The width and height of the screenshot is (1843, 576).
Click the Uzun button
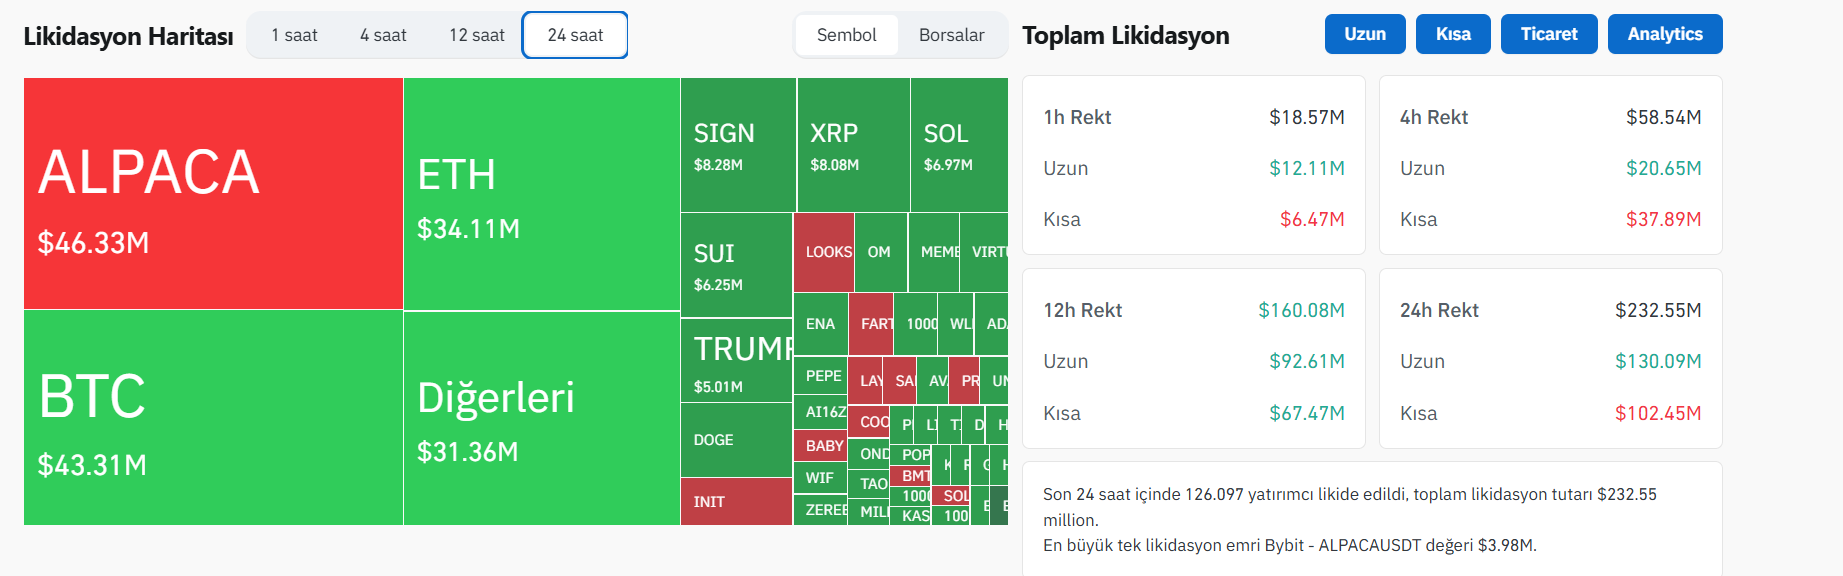pos(1365,34)
